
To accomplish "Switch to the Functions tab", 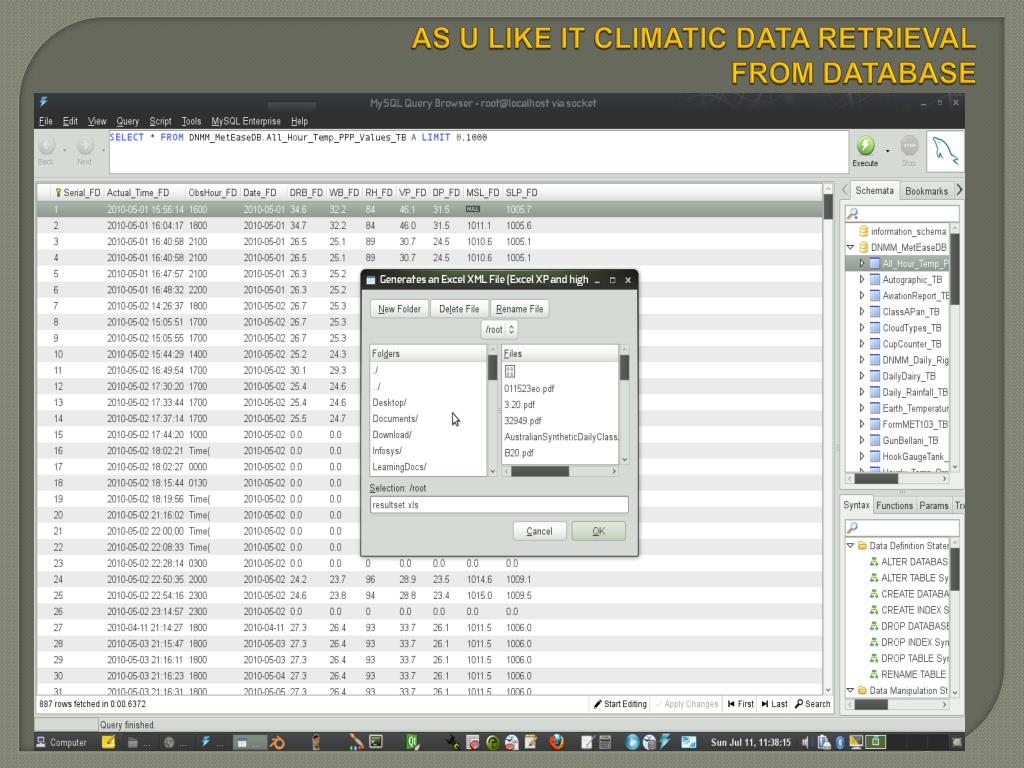I will (x=894, y=505).
